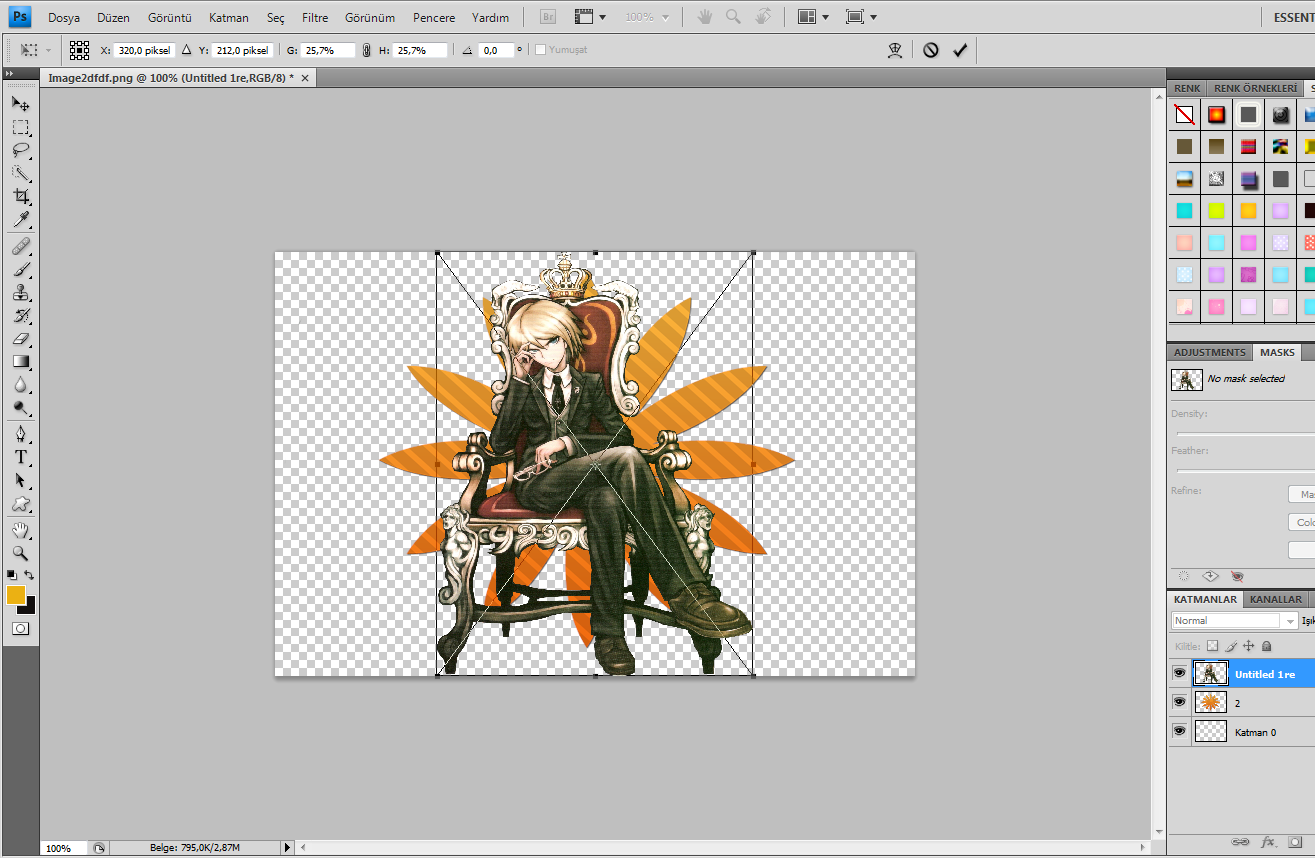The height and width of the screenshot is (858, 1315).
Task: Select the Rectangular Marquee tool
Action: pyautogui.click(x=21, y=127)
